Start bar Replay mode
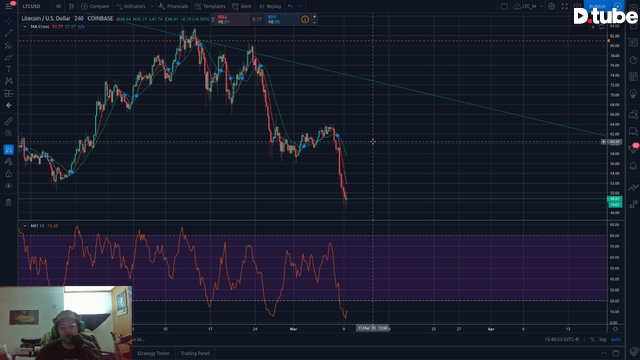Image resolution: width=640 pixels, height=360 pixels. pos(270,6)
